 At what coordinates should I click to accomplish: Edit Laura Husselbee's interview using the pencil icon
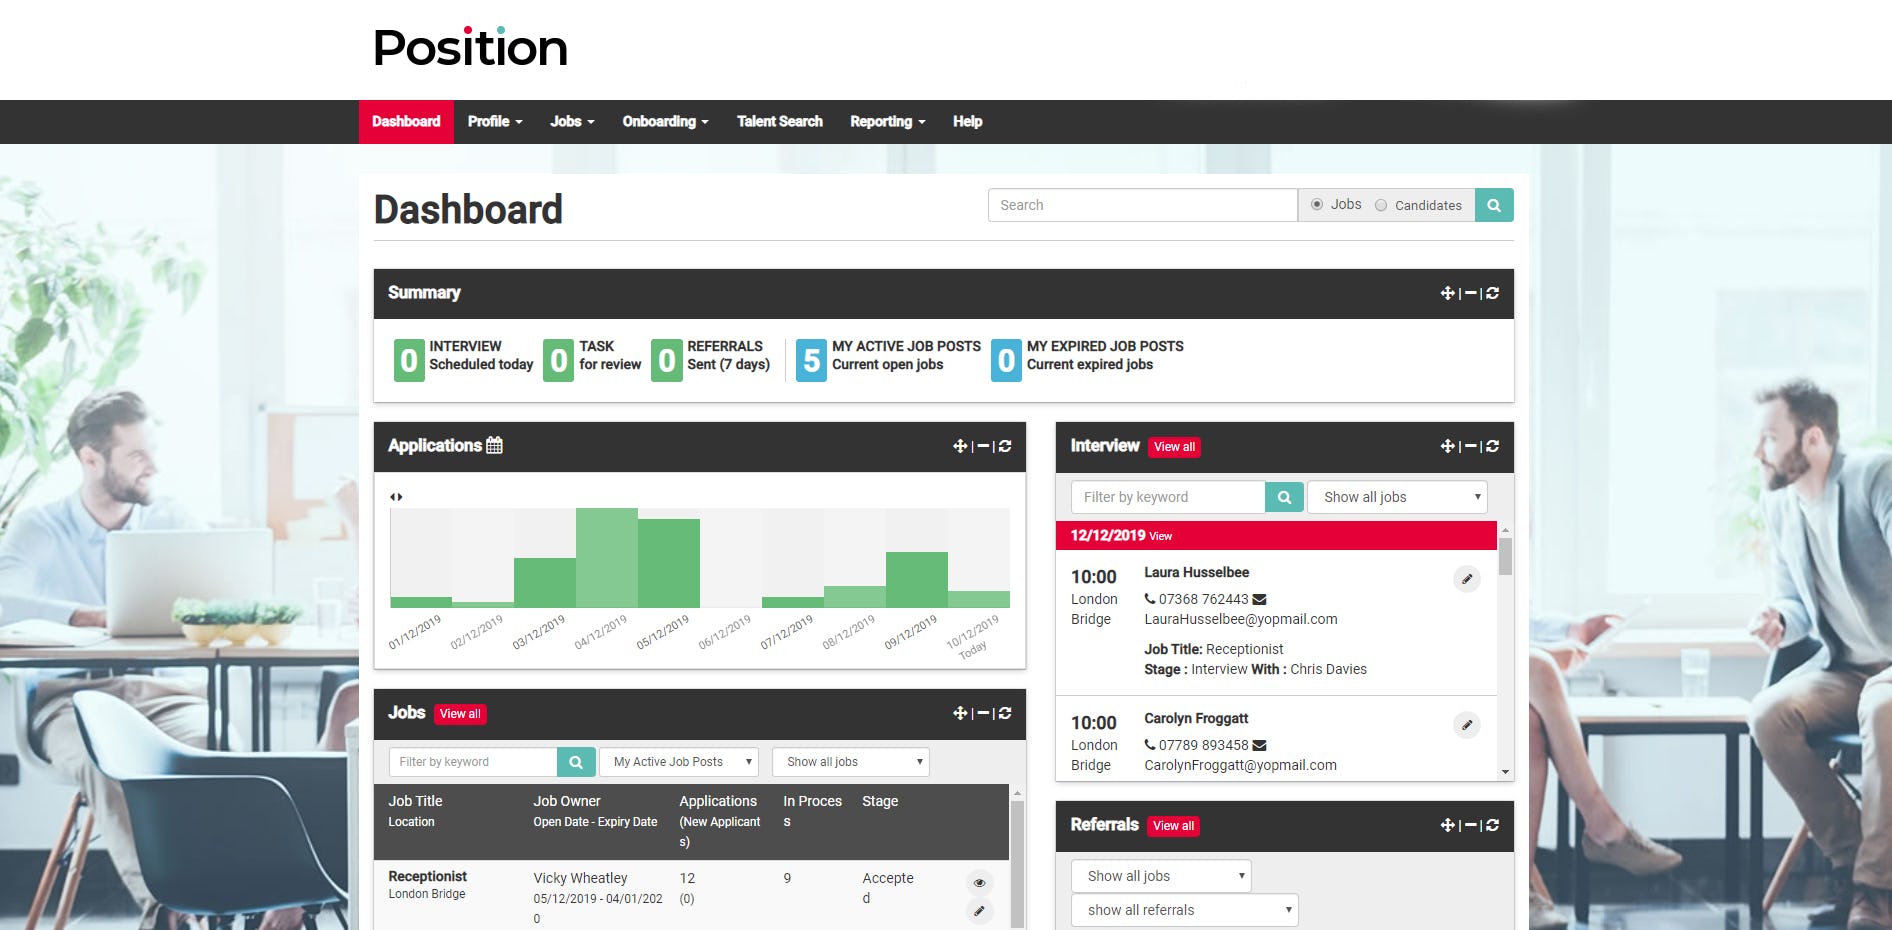point(1466,578)
